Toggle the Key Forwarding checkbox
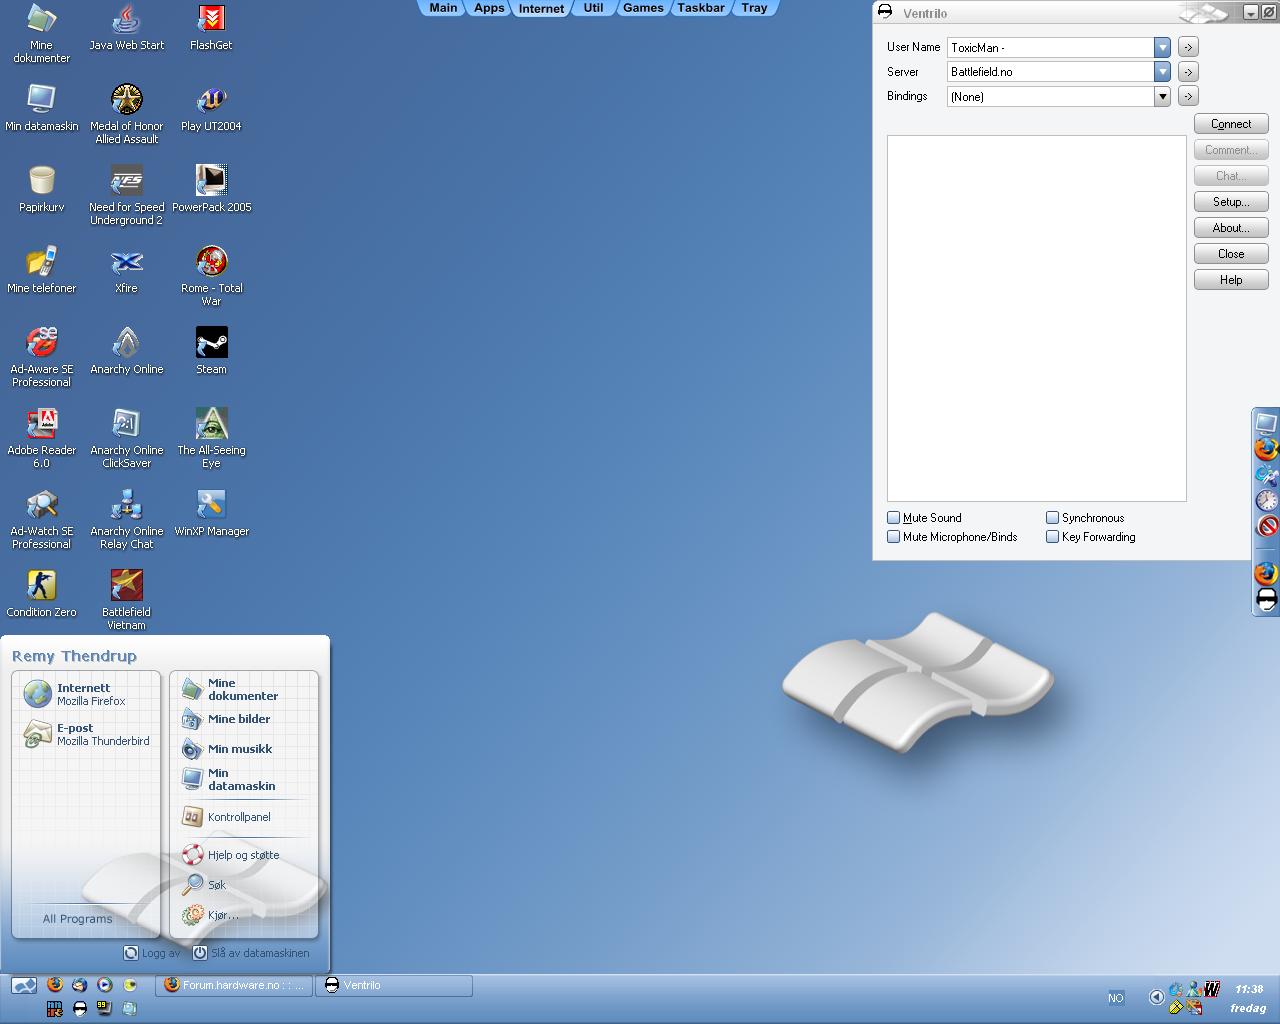Viewport: 1280px width, 1024px height. coord(1052,537)
